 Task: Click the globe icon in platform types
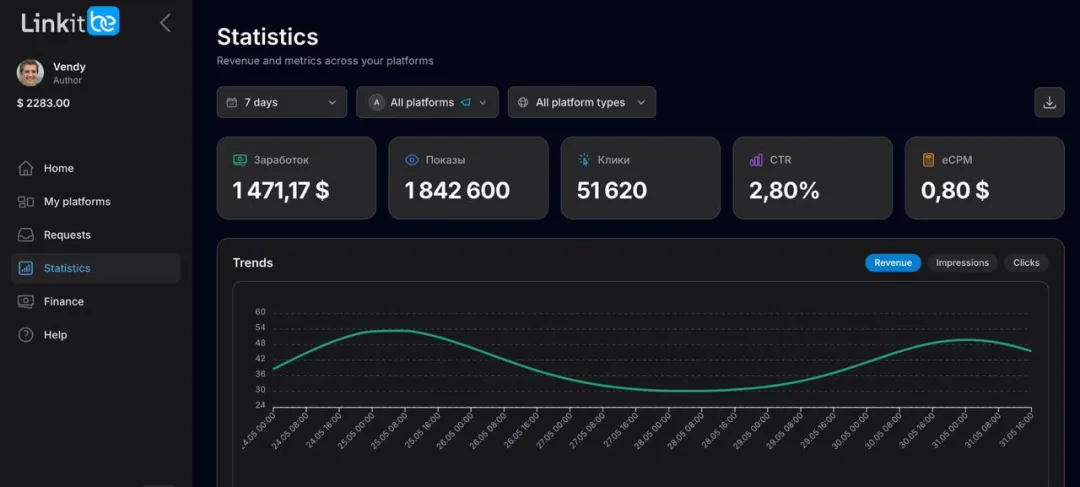coord(523,102)
